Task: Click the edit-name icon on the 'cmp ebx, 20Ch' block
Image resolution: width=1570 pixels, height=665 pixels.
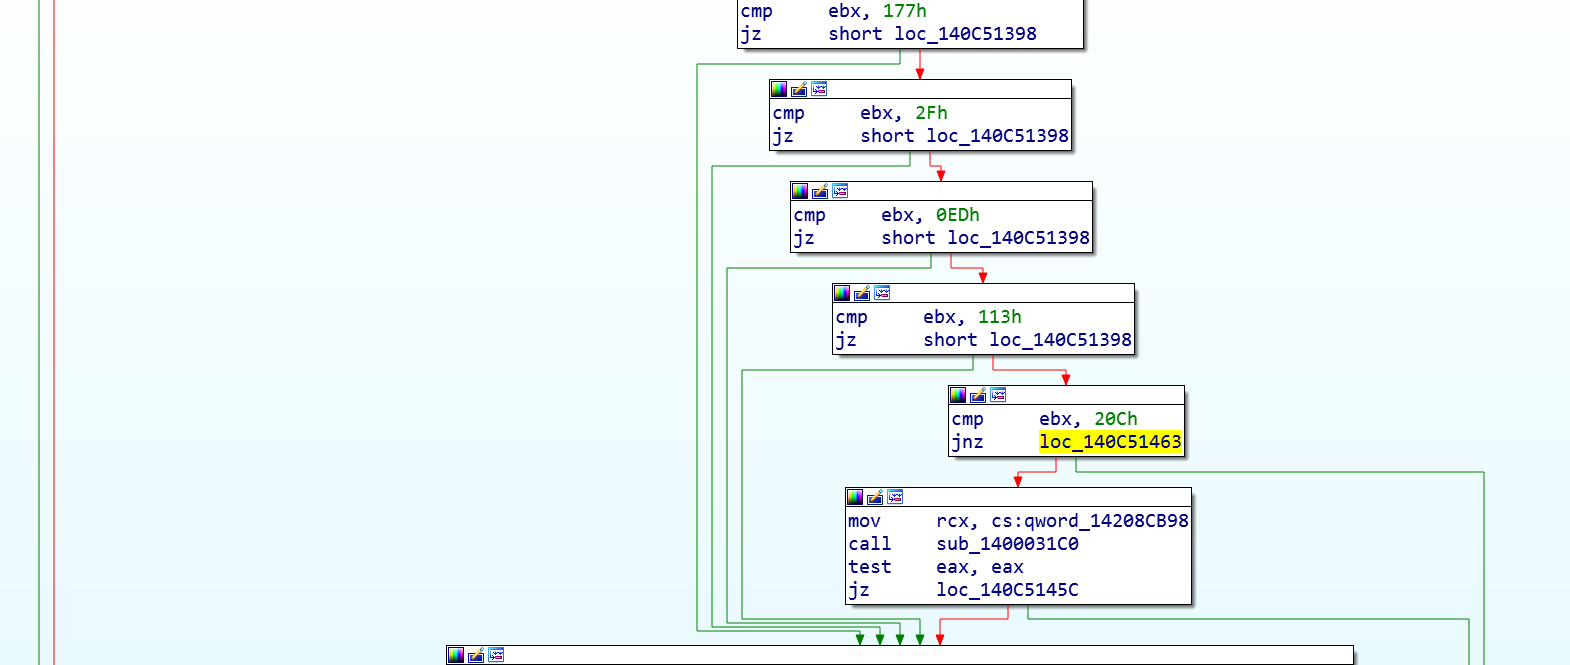Action: (978, 395)
